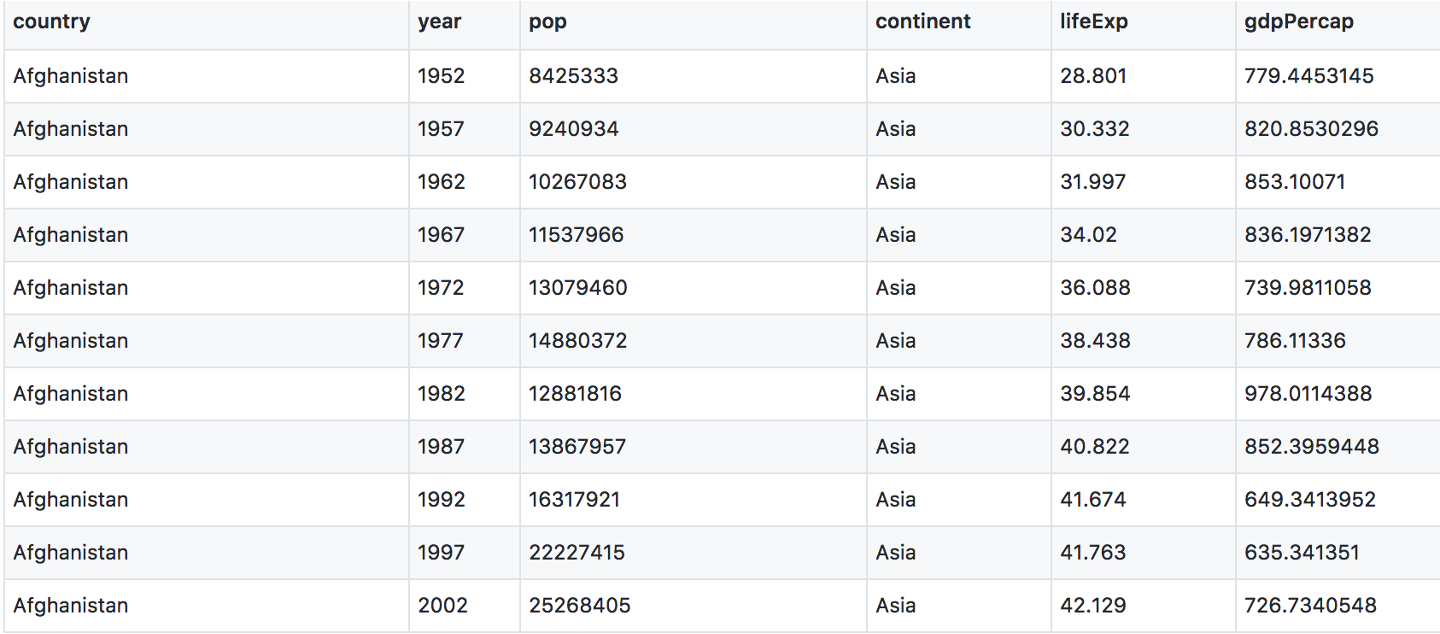This screenshot has width=1440, height=634.
Task: Click the year 1977 cell
Action: point(440,341)
